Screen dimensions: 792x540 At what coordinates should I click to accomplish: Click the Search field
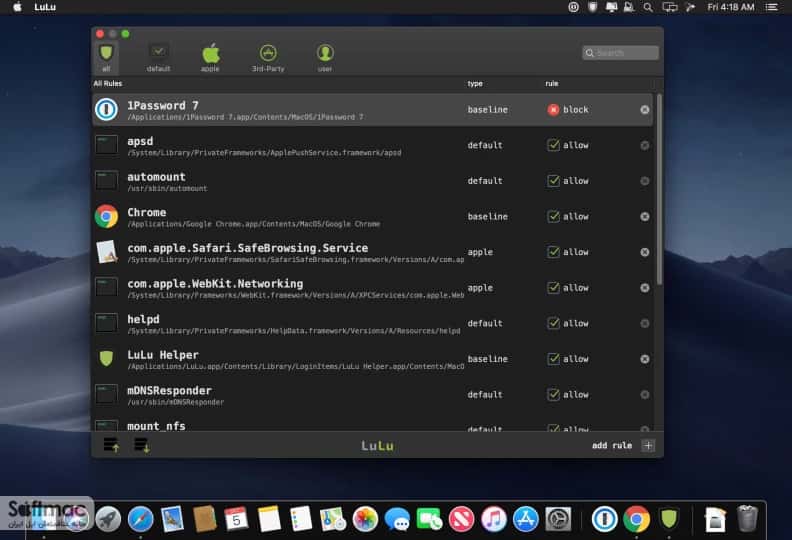click(x=620, y=53)
